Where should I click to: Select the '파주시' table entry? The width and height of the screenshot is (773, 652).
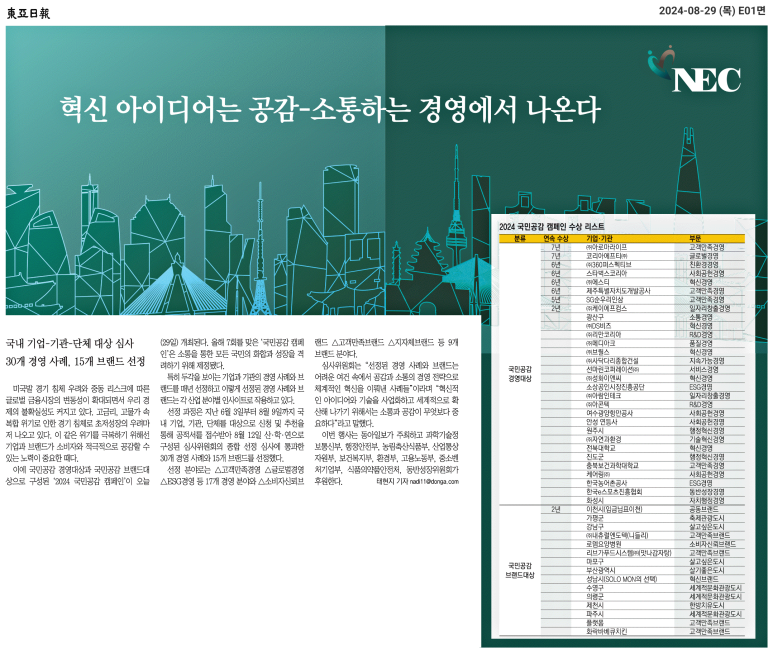pos(595,614)
